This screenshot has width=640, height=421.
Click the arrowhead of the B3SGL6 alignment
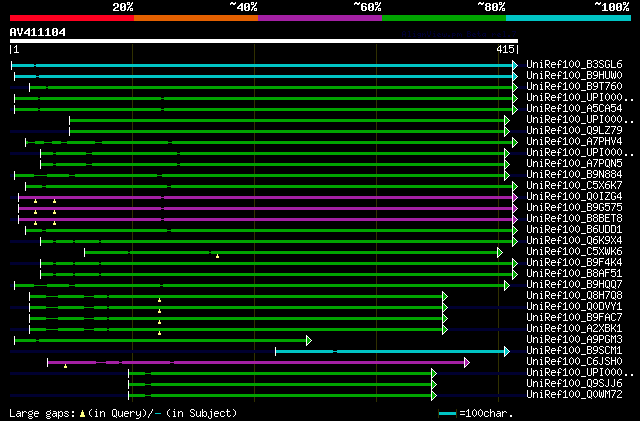(x=515, y=65)
